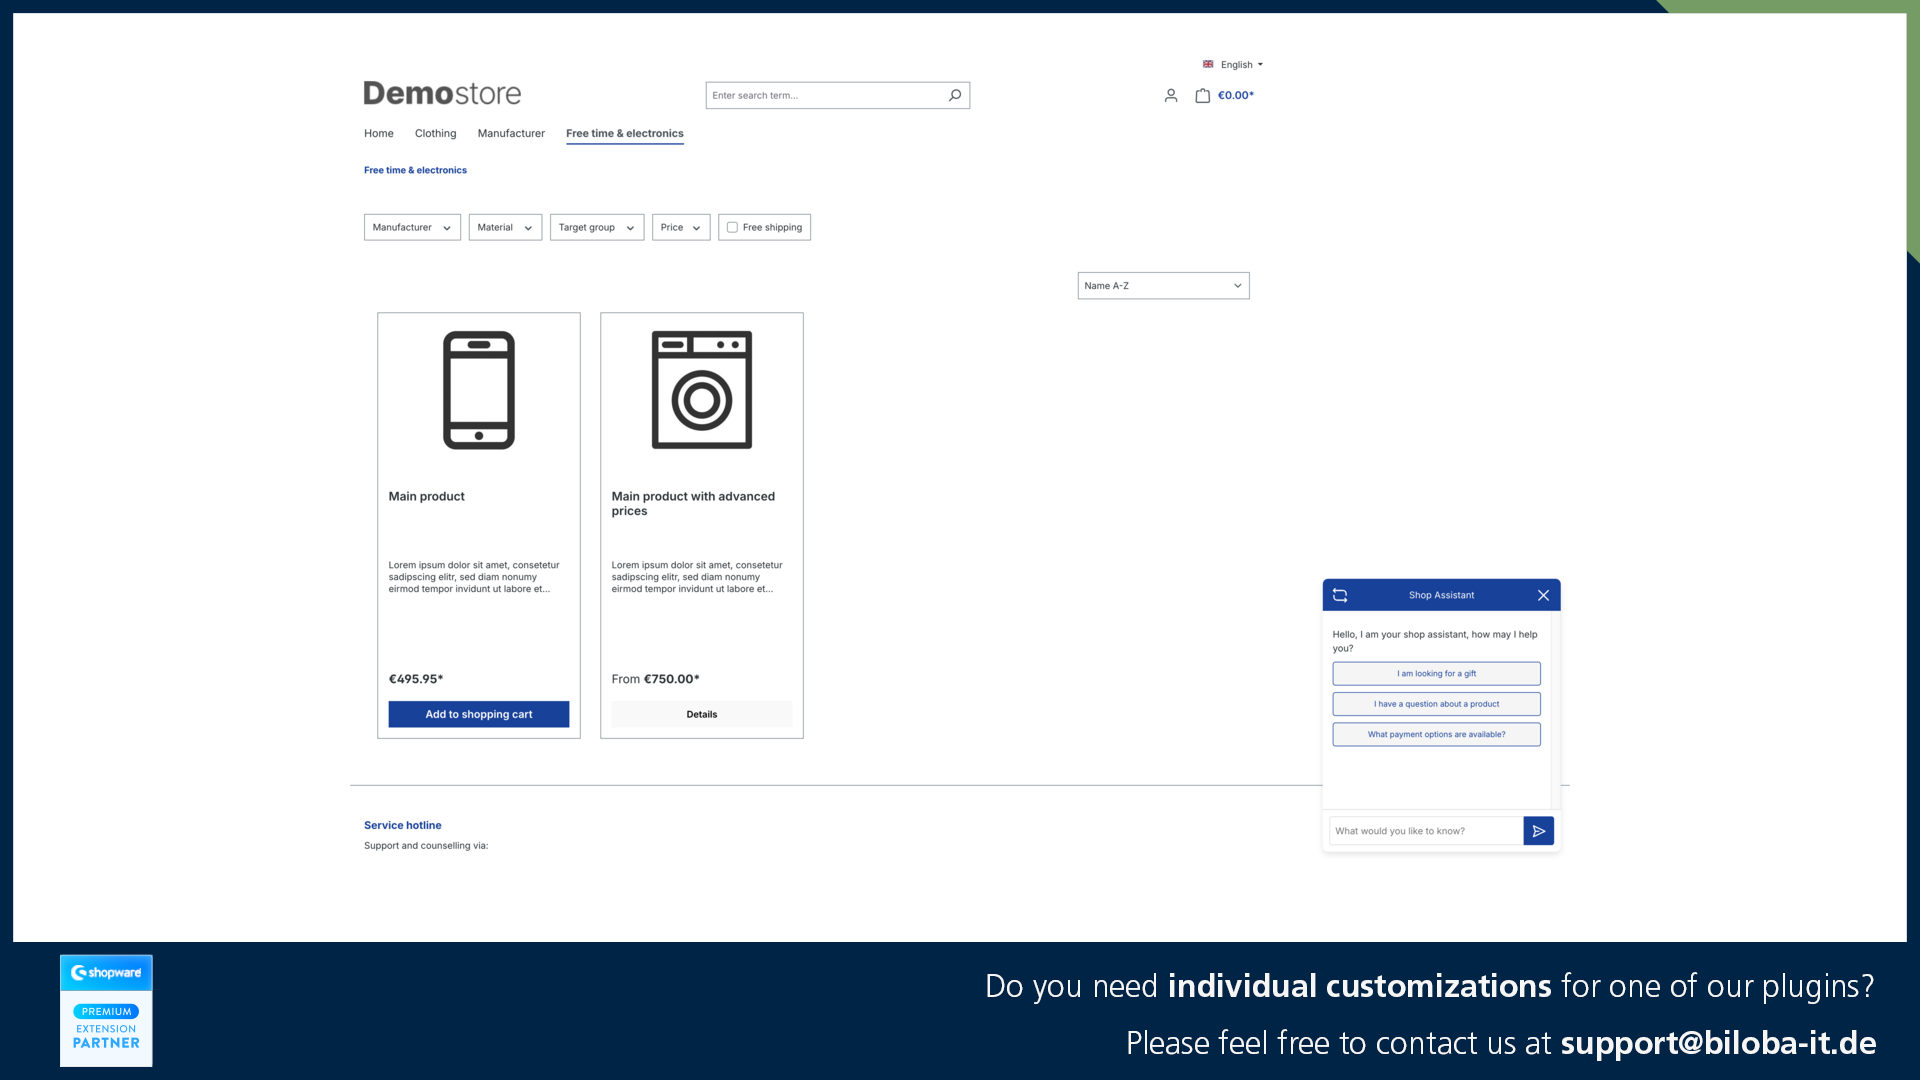Focus the 'What would you like to know?' field

click(x=1426, y=831)
